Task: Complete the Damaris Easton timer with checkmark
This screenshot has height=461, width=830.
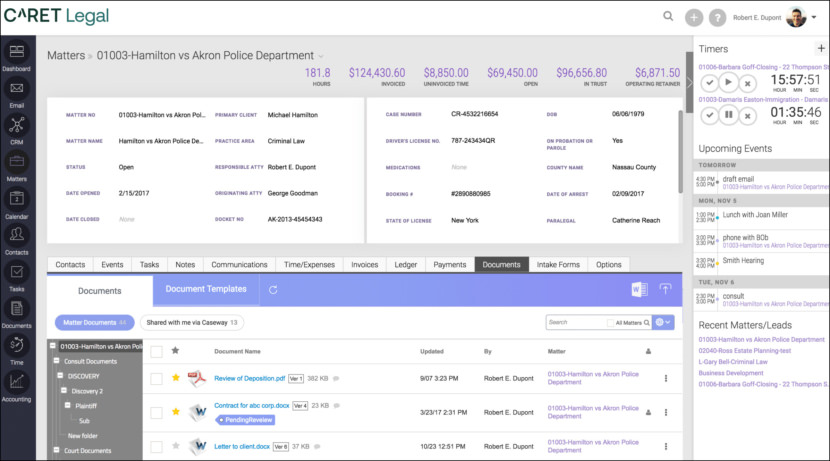Action: 709,115
